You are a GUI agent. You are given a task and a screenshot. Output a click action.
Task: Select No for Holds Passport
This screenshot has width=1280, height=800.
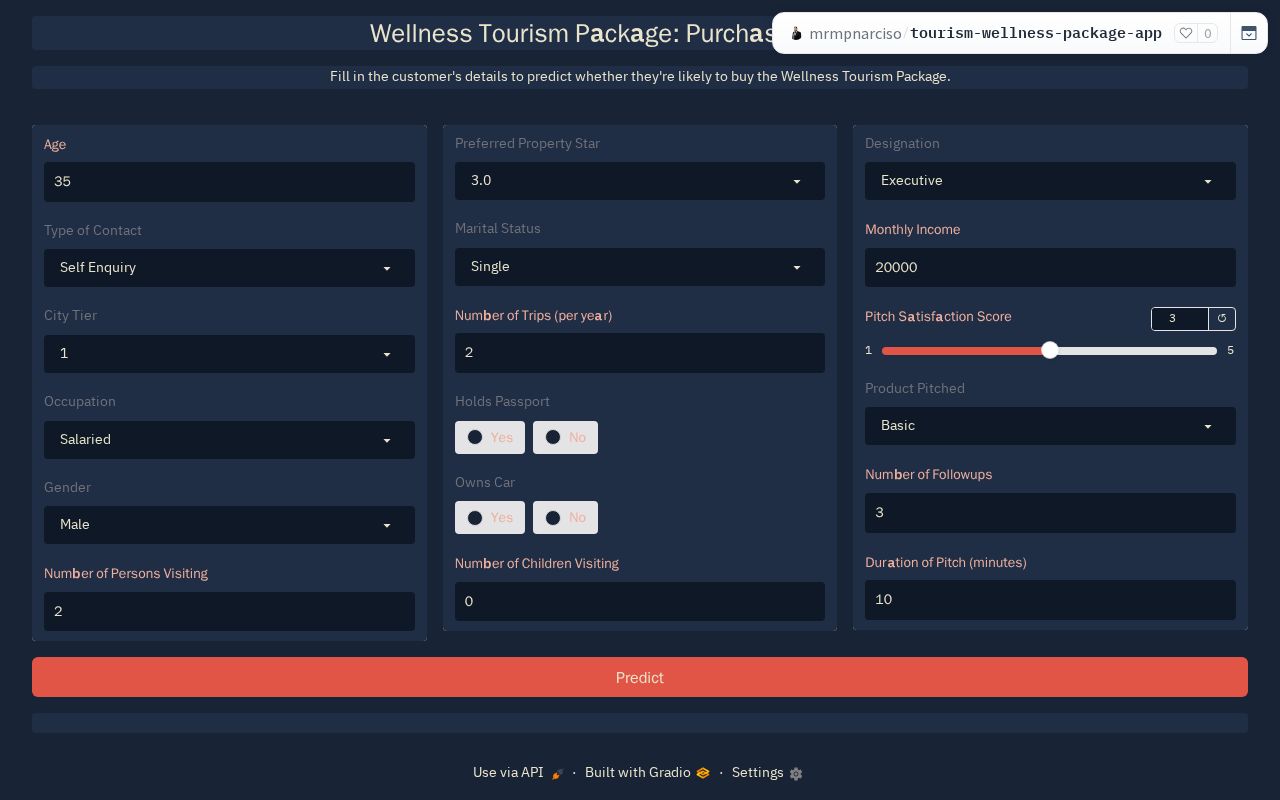pos(565,437)
